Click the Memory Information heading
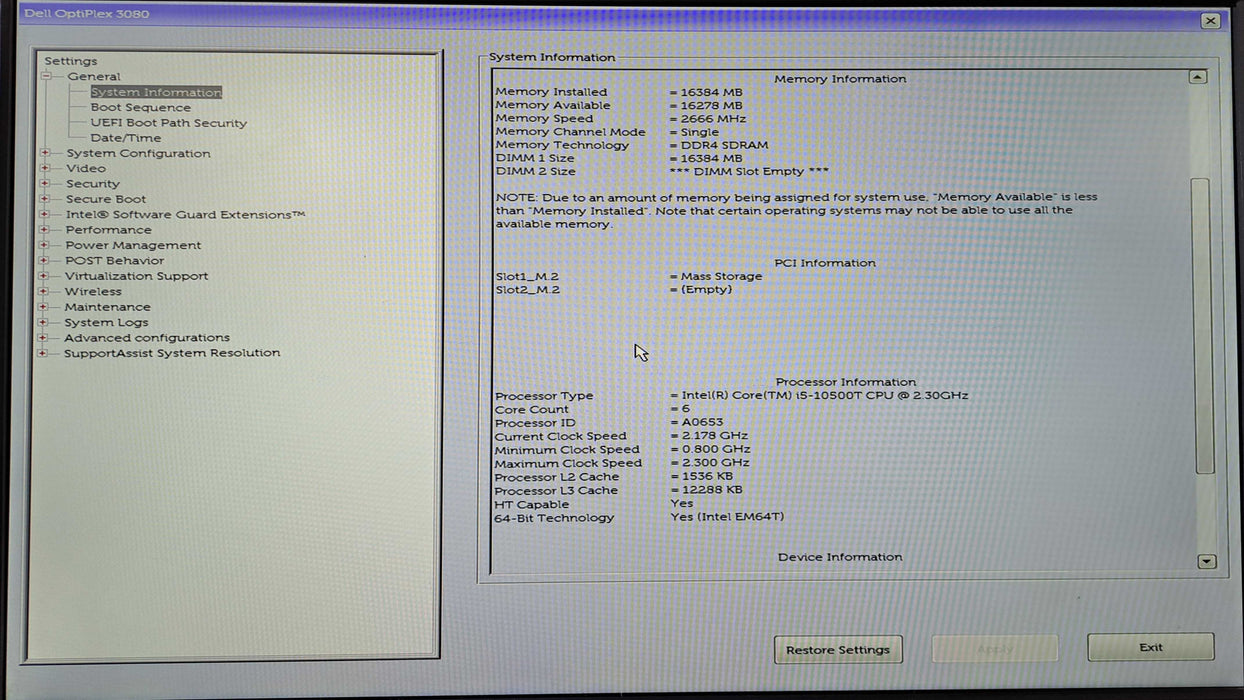The image size is (1244, 700). click(840, 79)
